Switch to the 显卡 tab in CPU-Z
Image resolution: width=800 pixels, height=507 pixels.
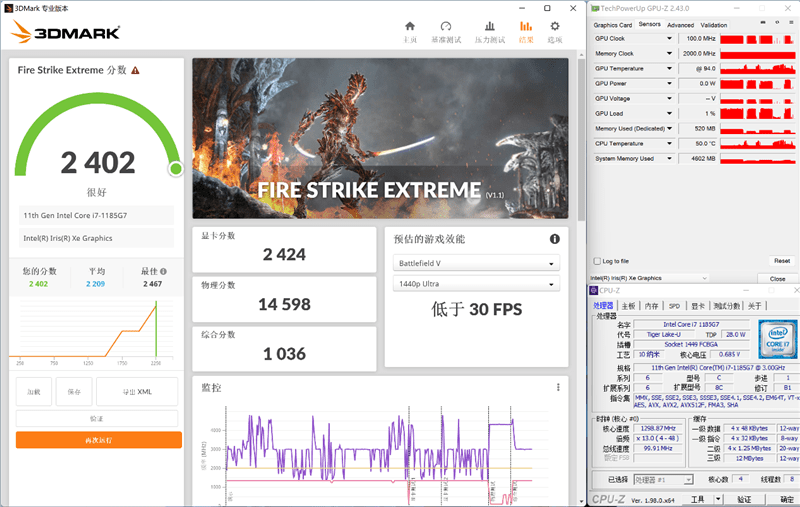tap(697, 306)
